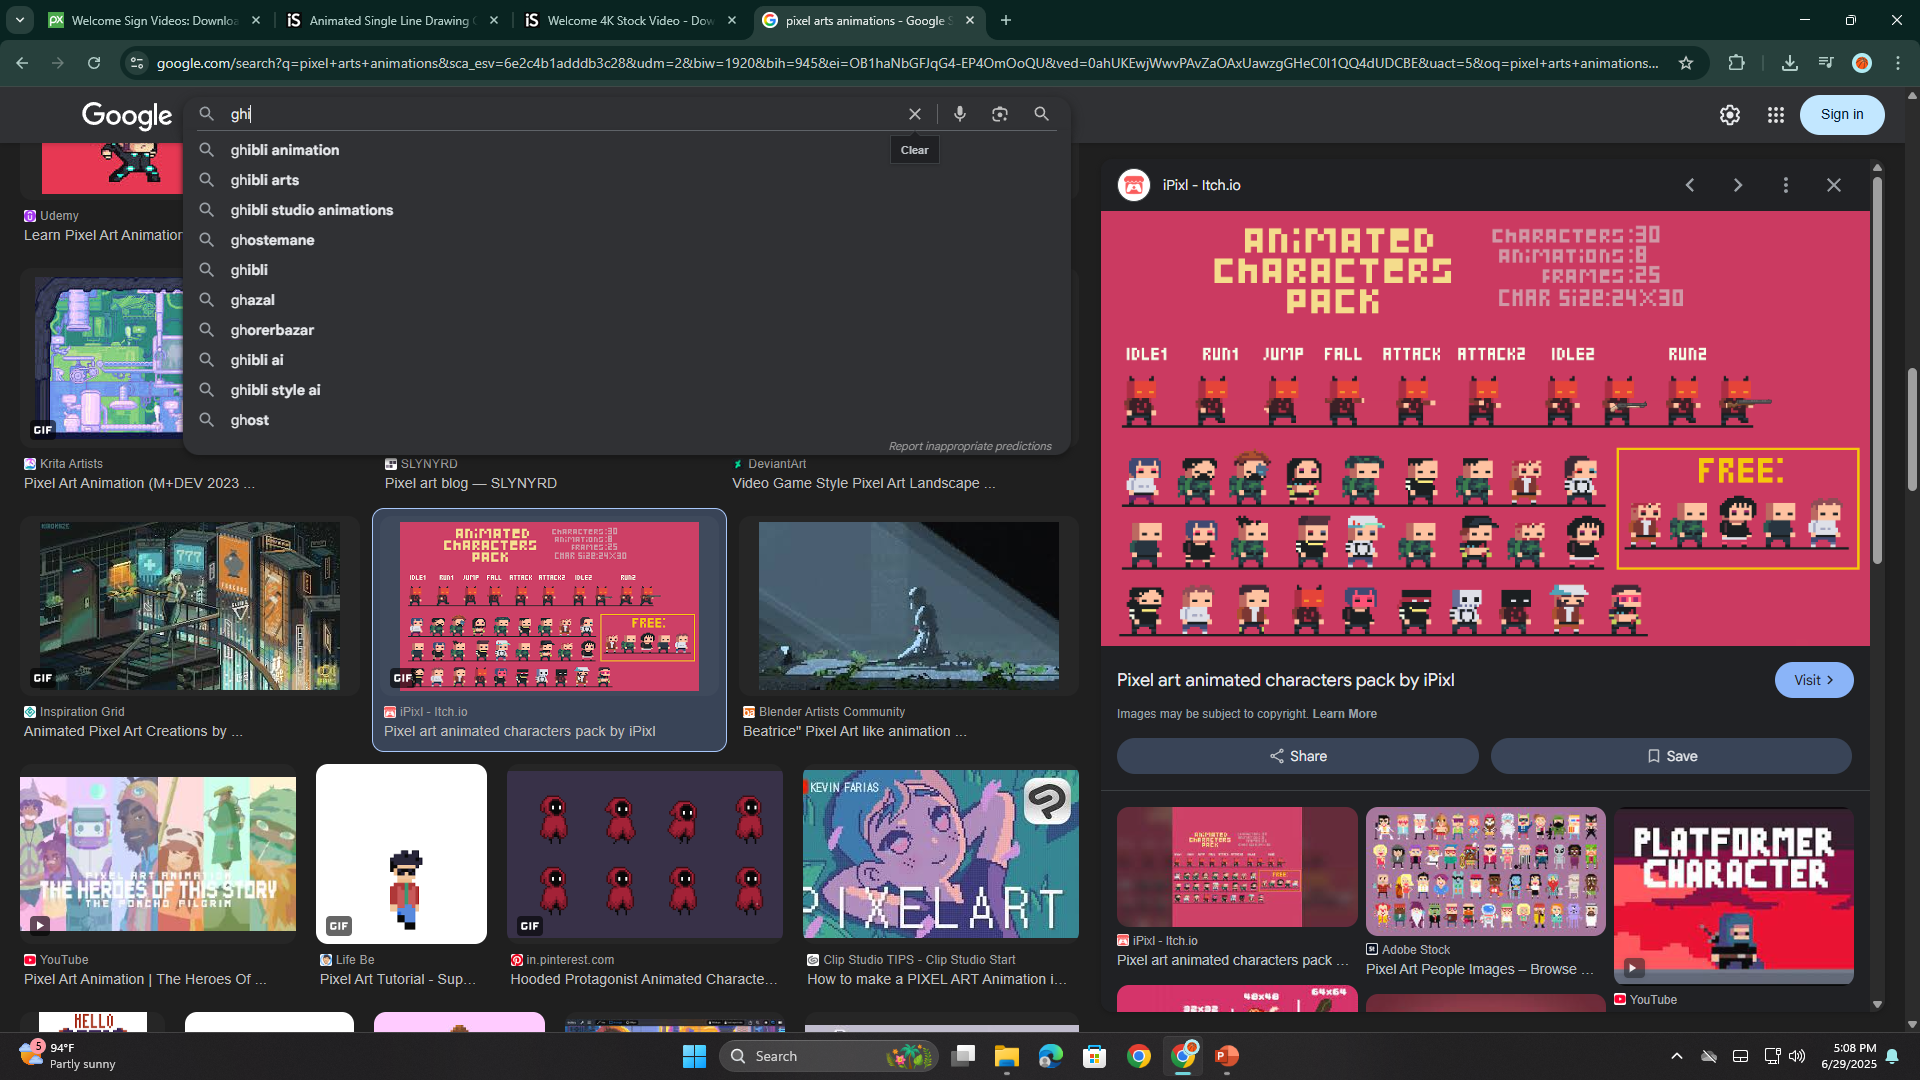Open a new browser tab
1920x1080 pixels.
click(1006, 20)
